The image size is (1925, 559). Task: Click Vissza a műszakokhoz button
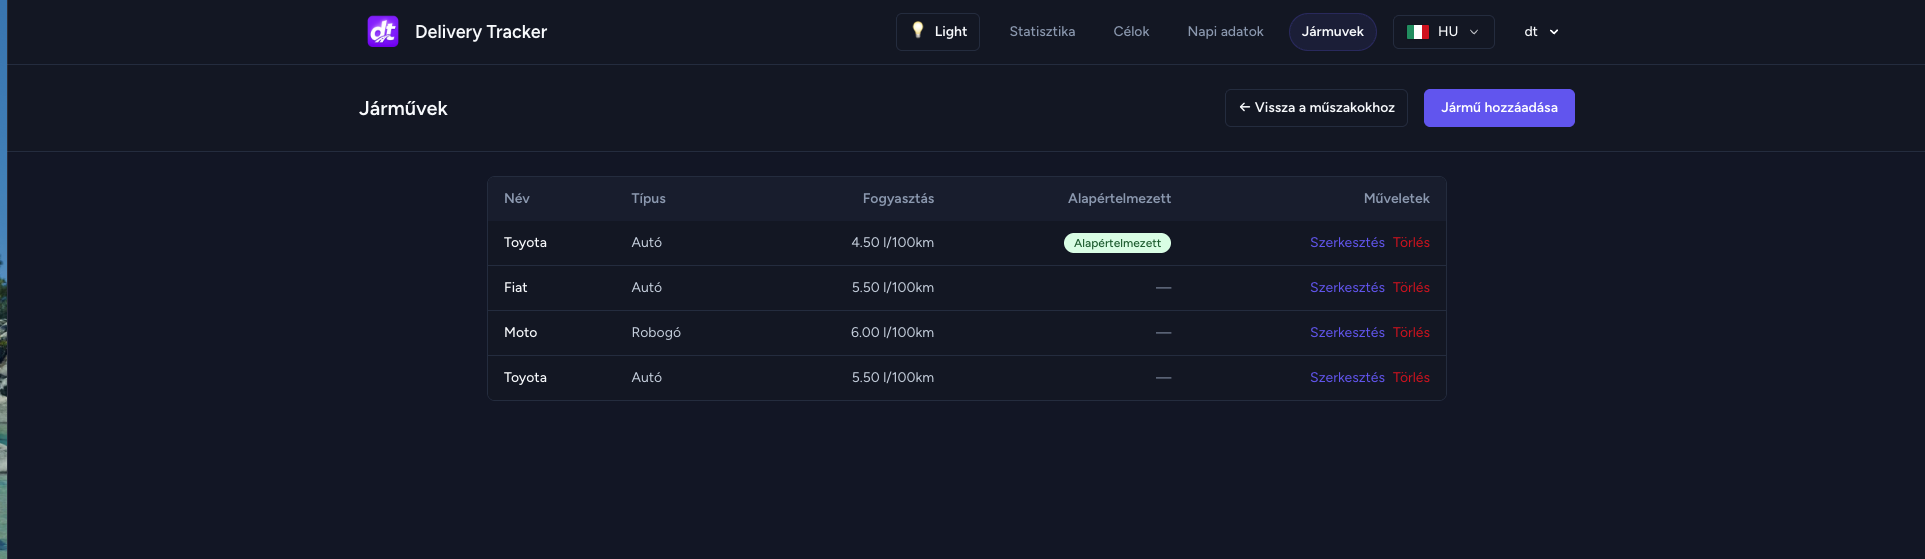pos(1316,108)
